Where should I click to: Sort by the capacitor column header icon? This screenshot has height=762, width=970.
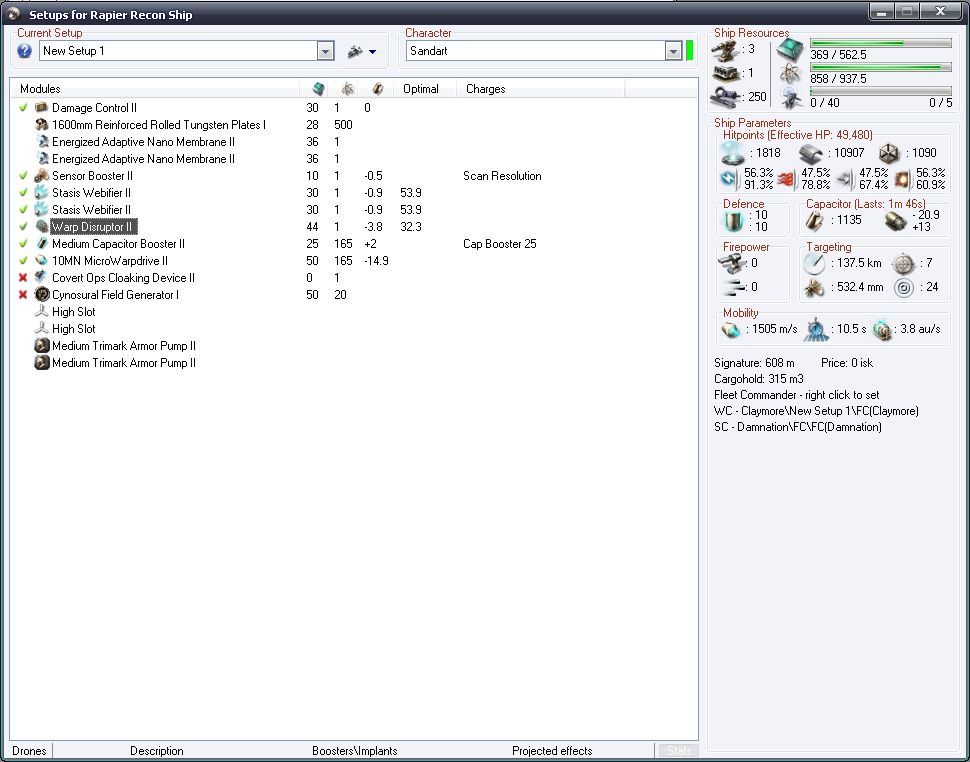[377, 89]
